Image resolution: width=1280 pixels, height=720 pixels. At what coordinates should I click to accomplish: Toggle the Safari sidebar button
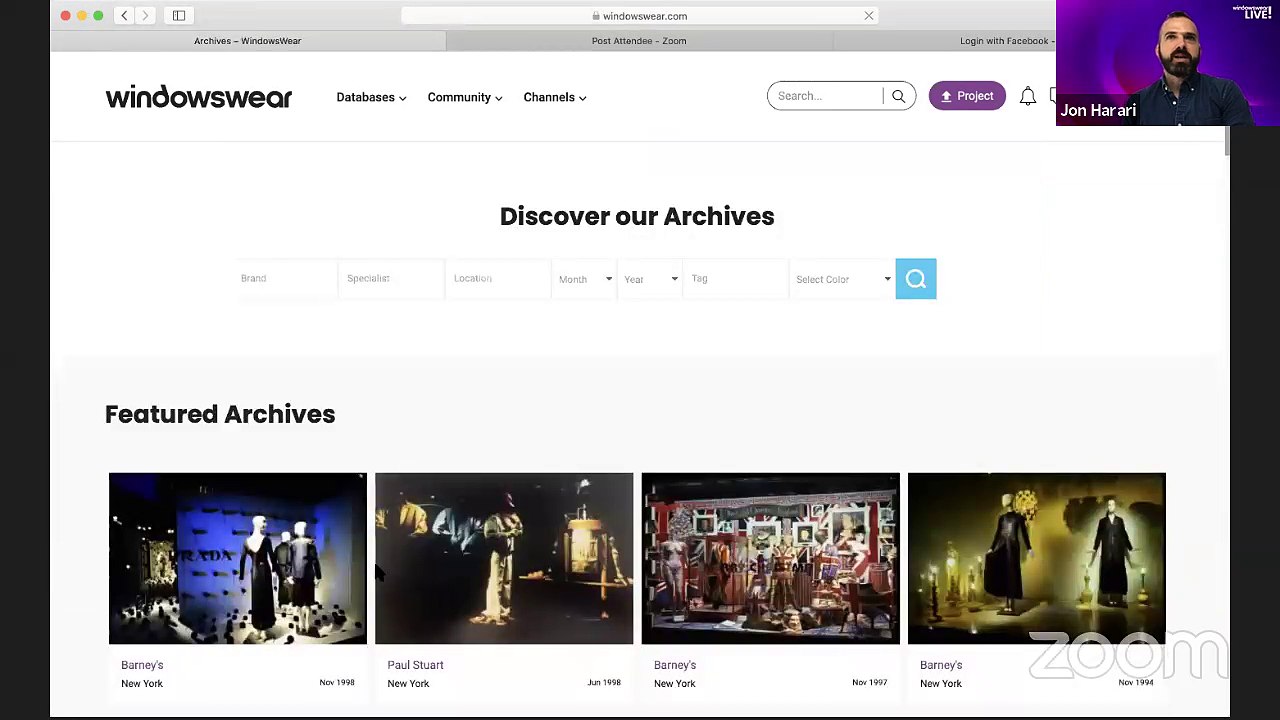179,16
